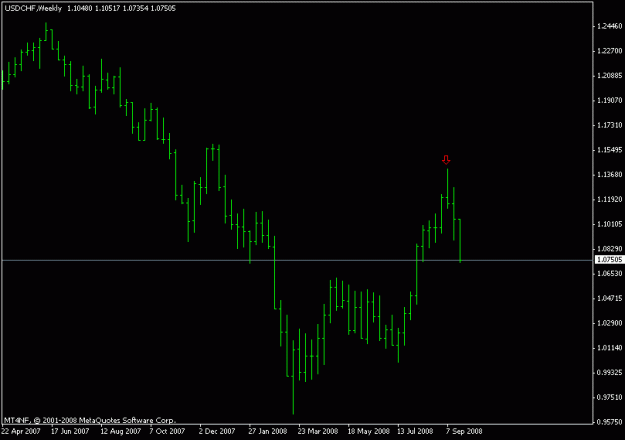Click the lowest price bar of March 2008

point(293,377)
